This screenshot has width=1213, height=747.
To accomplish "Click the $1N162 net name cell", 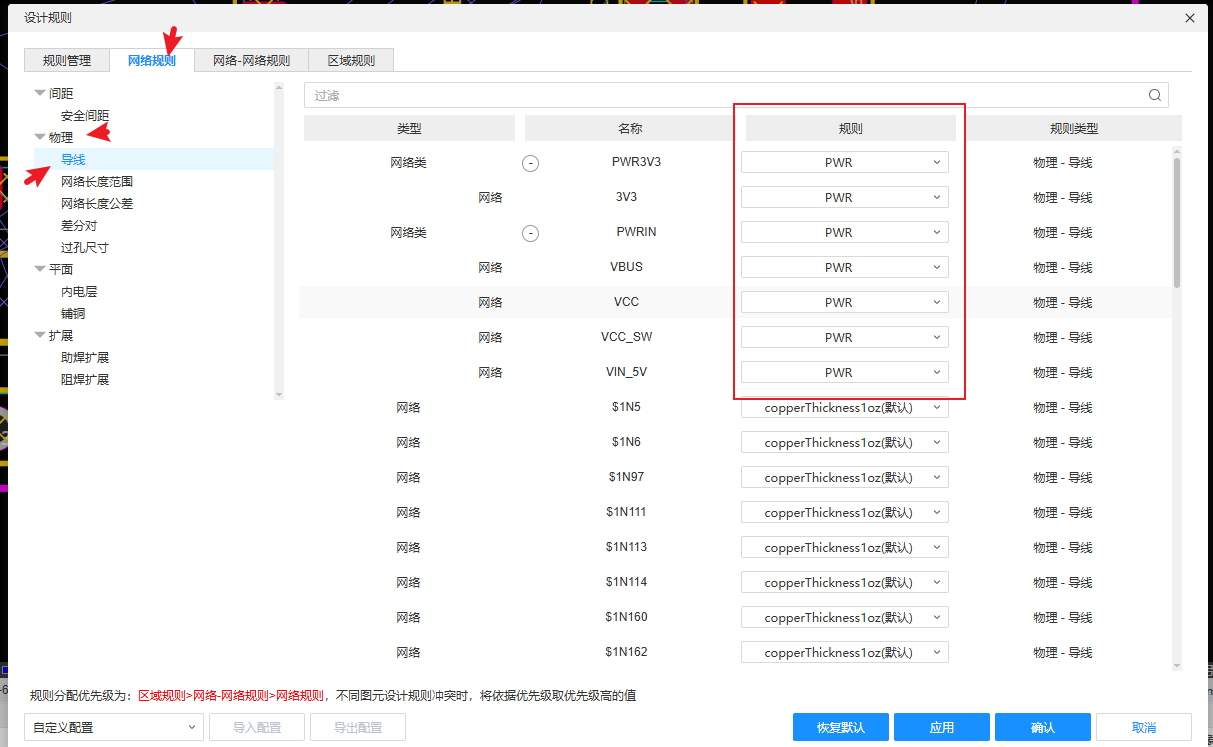I will pyautogui.click(x=626, y=652).
